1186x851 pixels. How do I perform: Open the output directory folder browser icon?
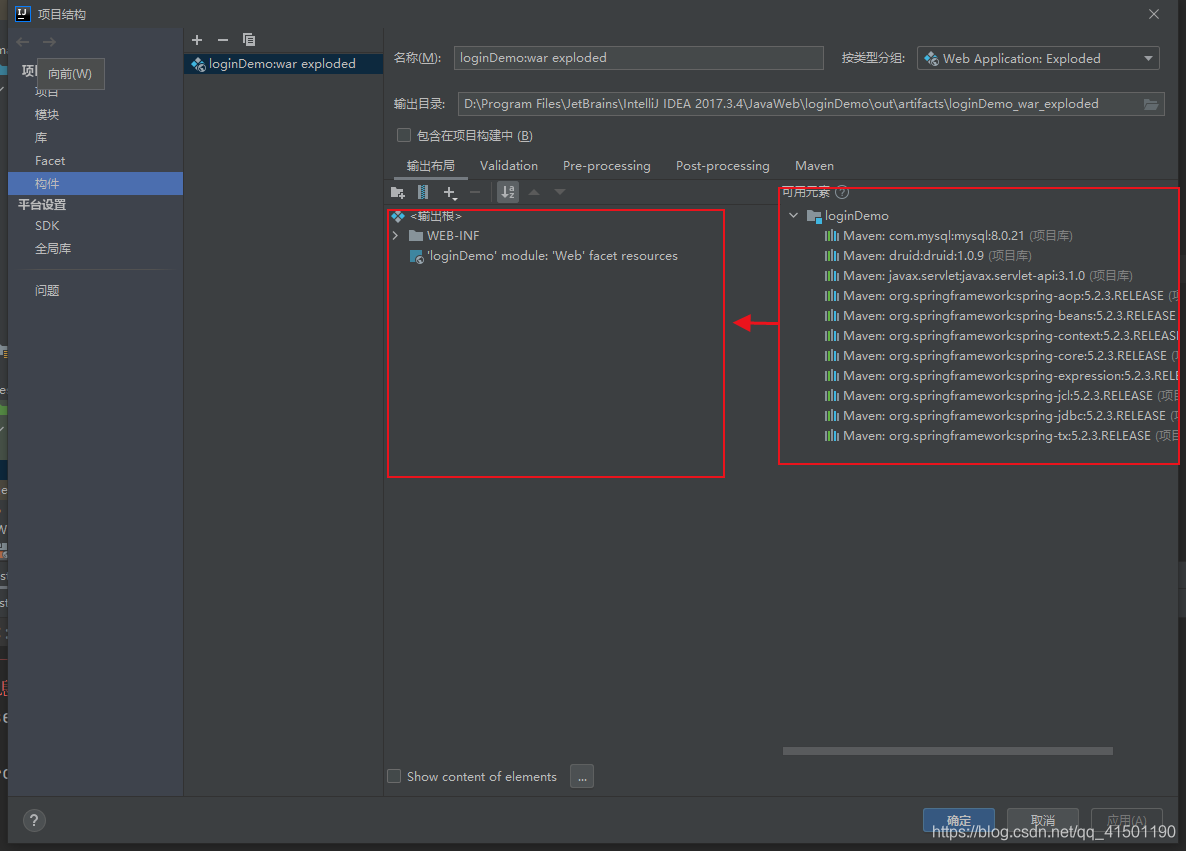pos(1152,103)
